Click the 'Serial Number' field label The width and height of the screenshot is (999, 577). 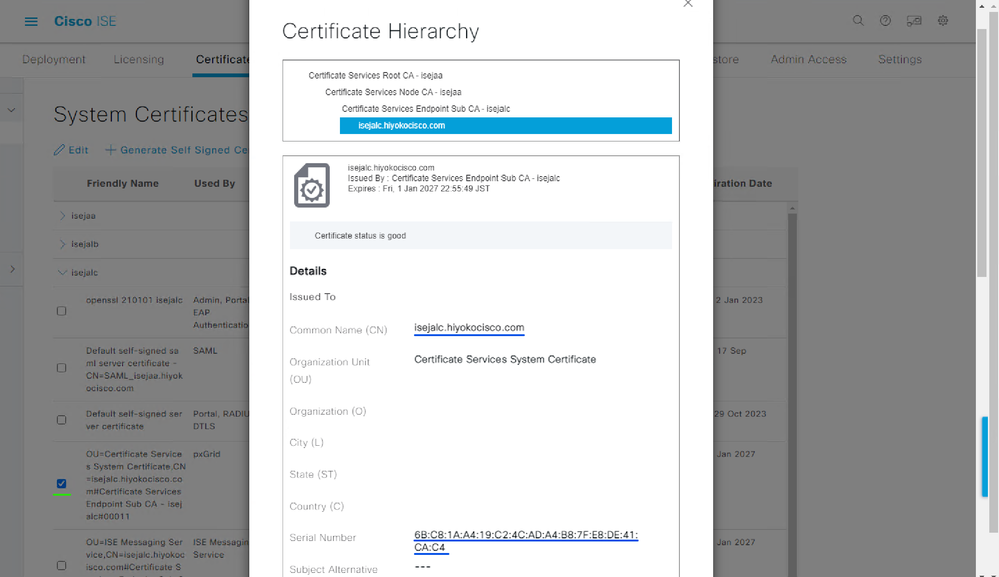click(322, 538)
